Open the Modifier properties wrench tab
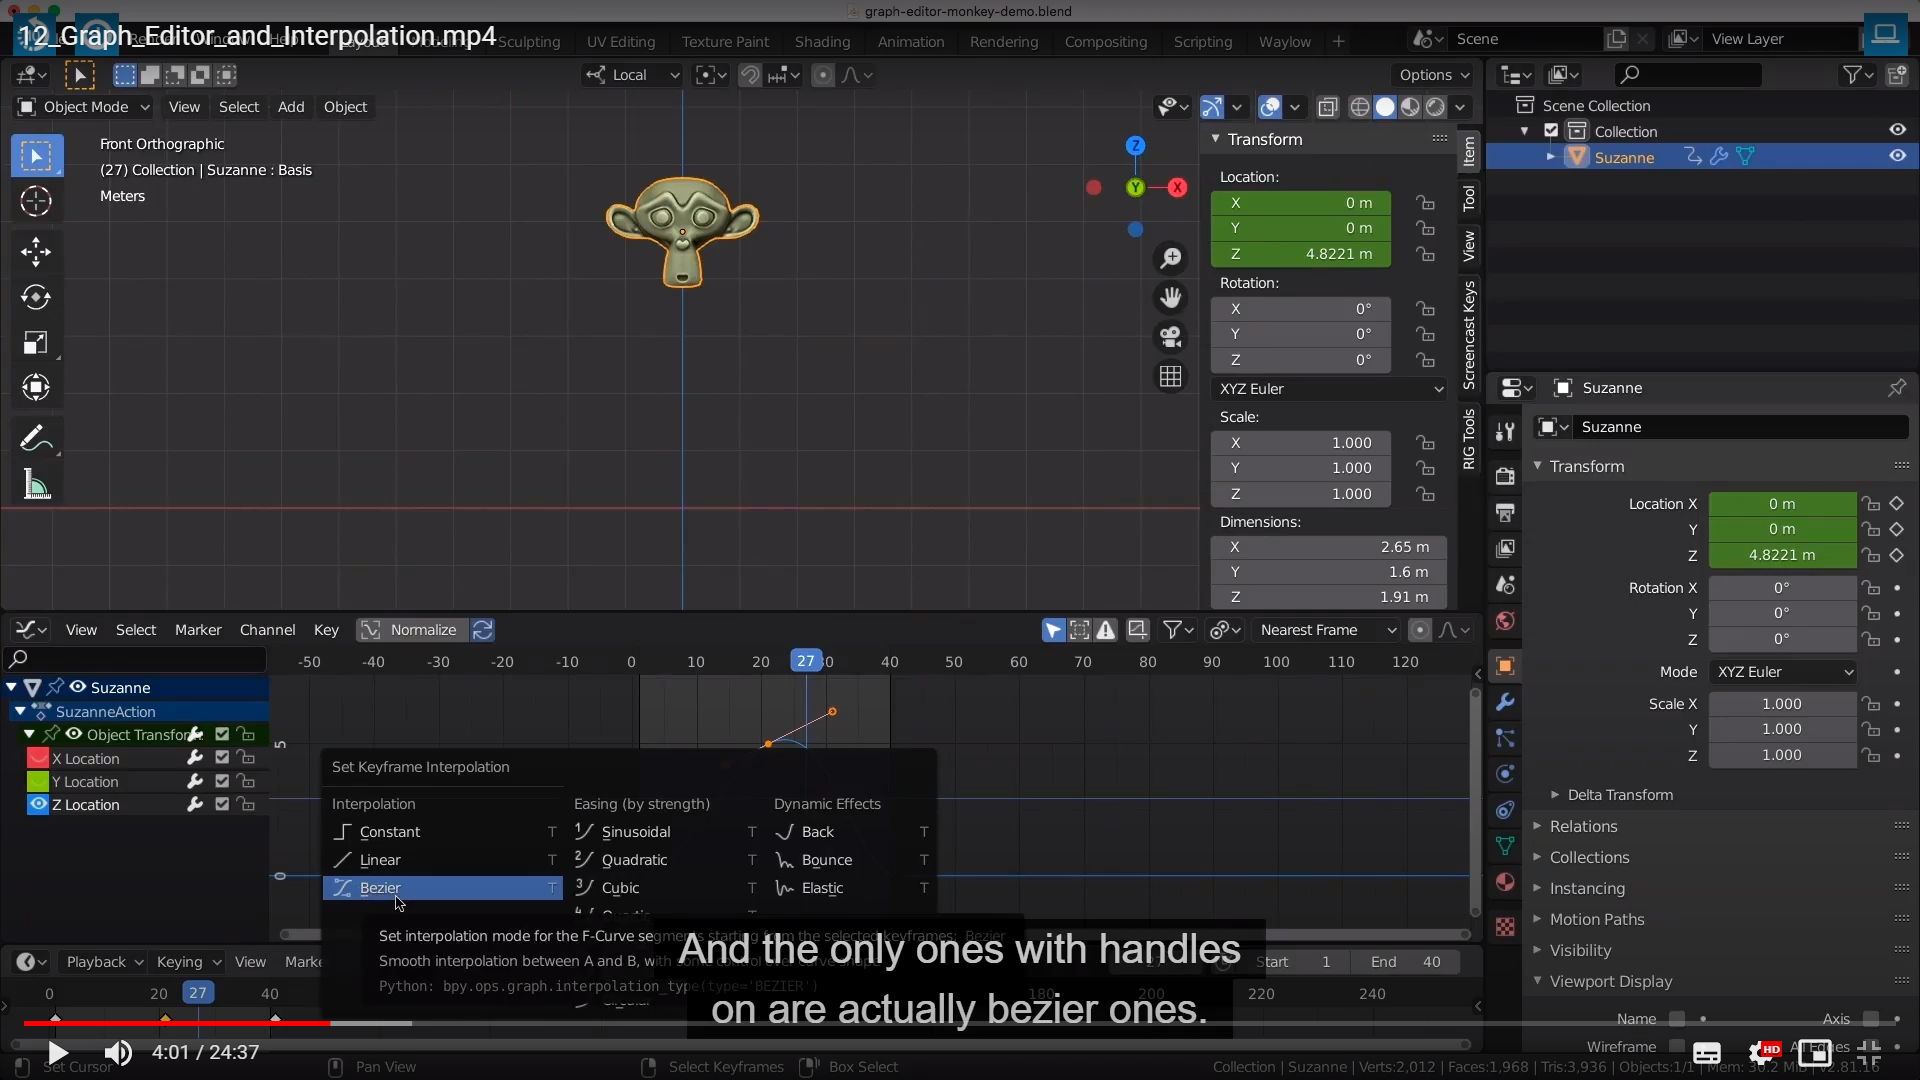Viewport: 1920px width, 1080px height. (x=1505, y=702)
